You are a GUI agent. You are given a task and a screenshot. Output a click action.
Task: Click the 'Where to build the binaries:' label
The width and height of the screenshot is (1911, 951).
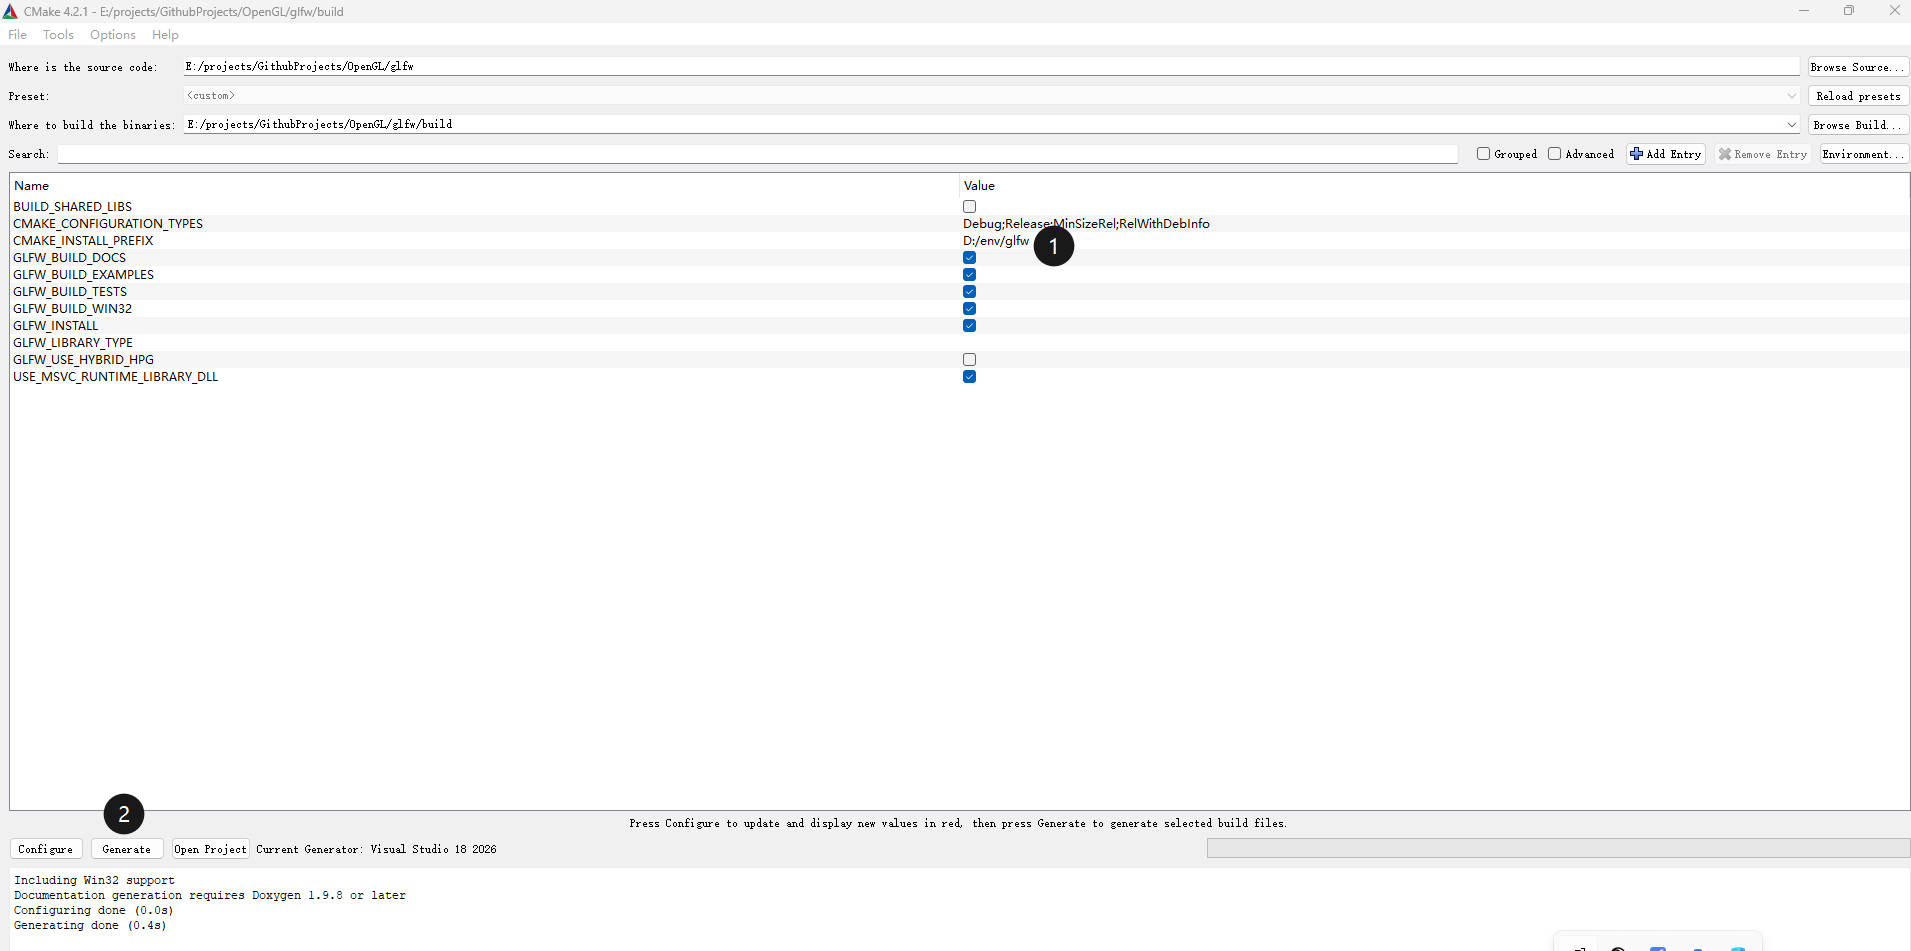[91, 125]
